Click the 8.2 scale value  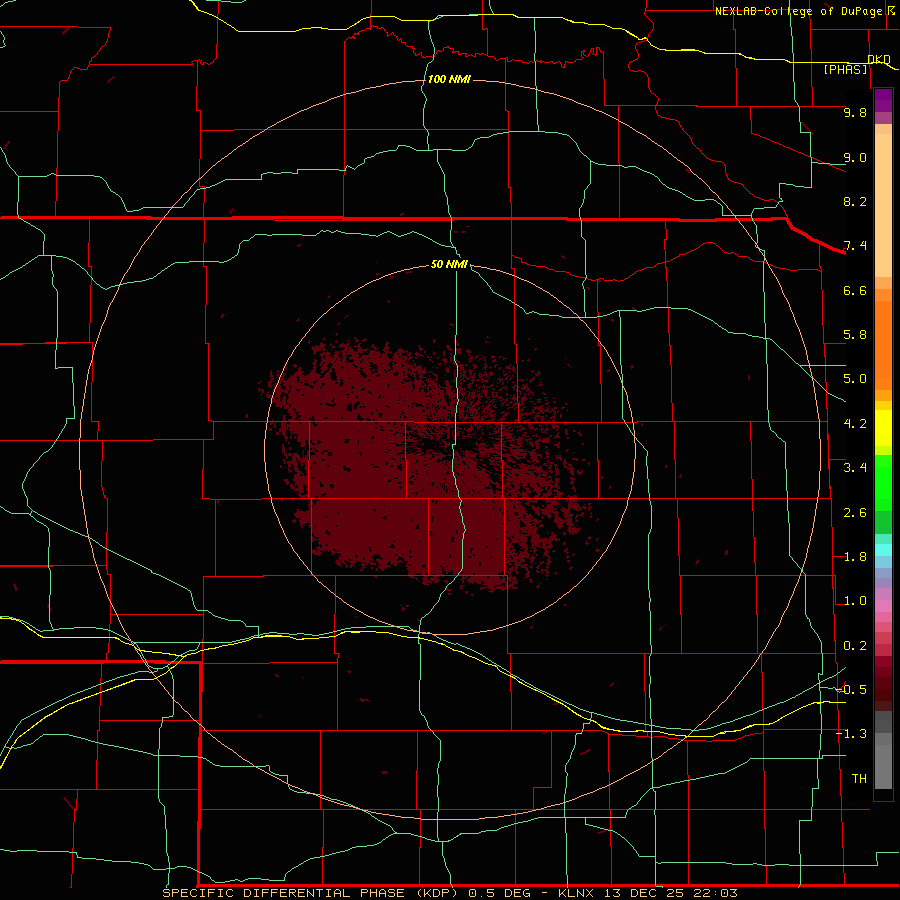click(855, 201)
